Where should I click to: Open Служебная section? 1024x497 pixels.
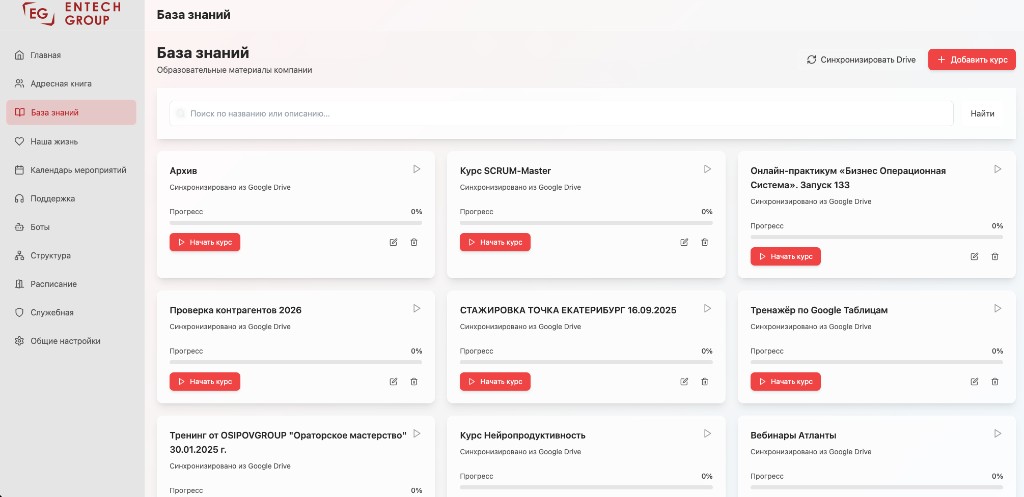pos(71,312)
